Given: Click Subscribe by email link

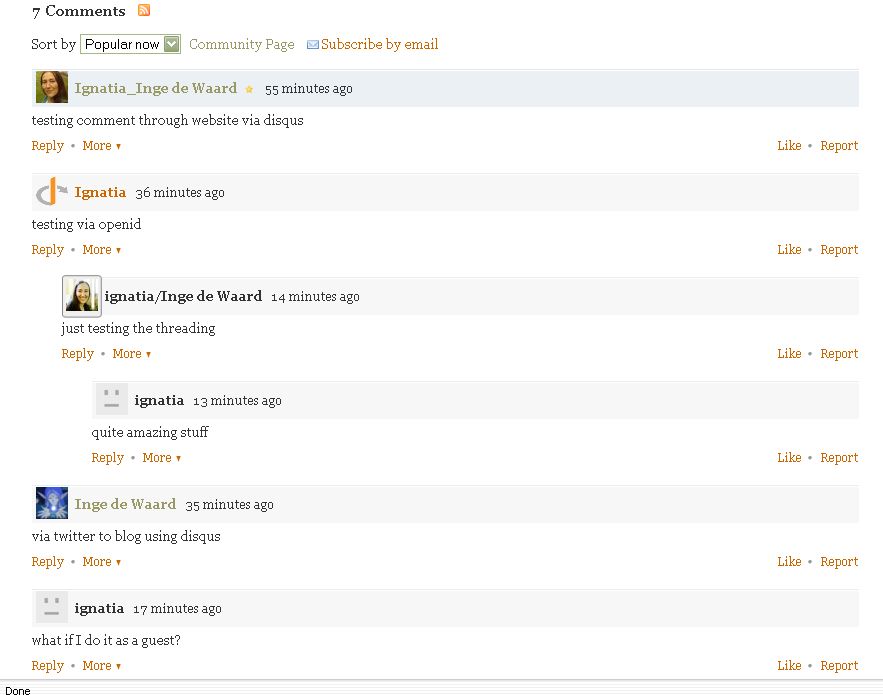Looking at the screenshot, I should (x=379, y=44).
